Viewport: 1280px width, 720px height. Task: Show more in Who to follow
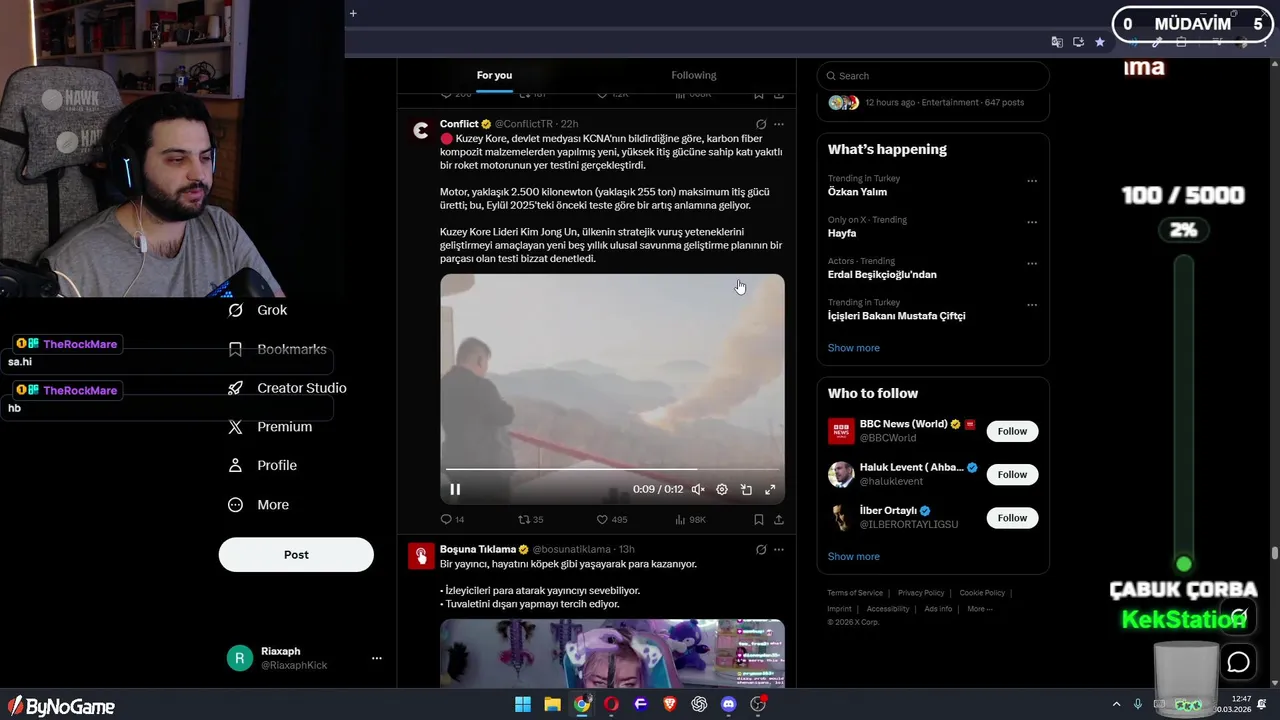click(x=853, y=557)
